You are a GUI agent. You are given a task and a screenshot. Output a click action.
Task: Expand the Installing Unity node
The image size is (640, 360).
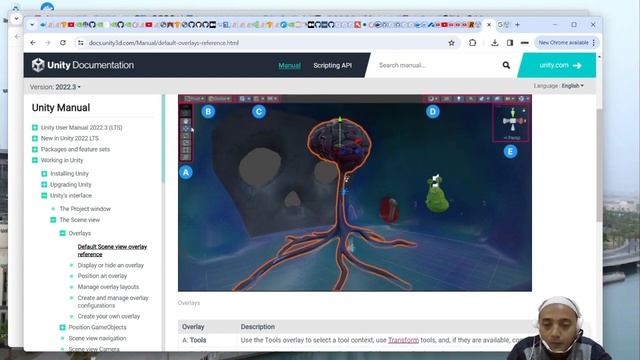pos(44,173)
